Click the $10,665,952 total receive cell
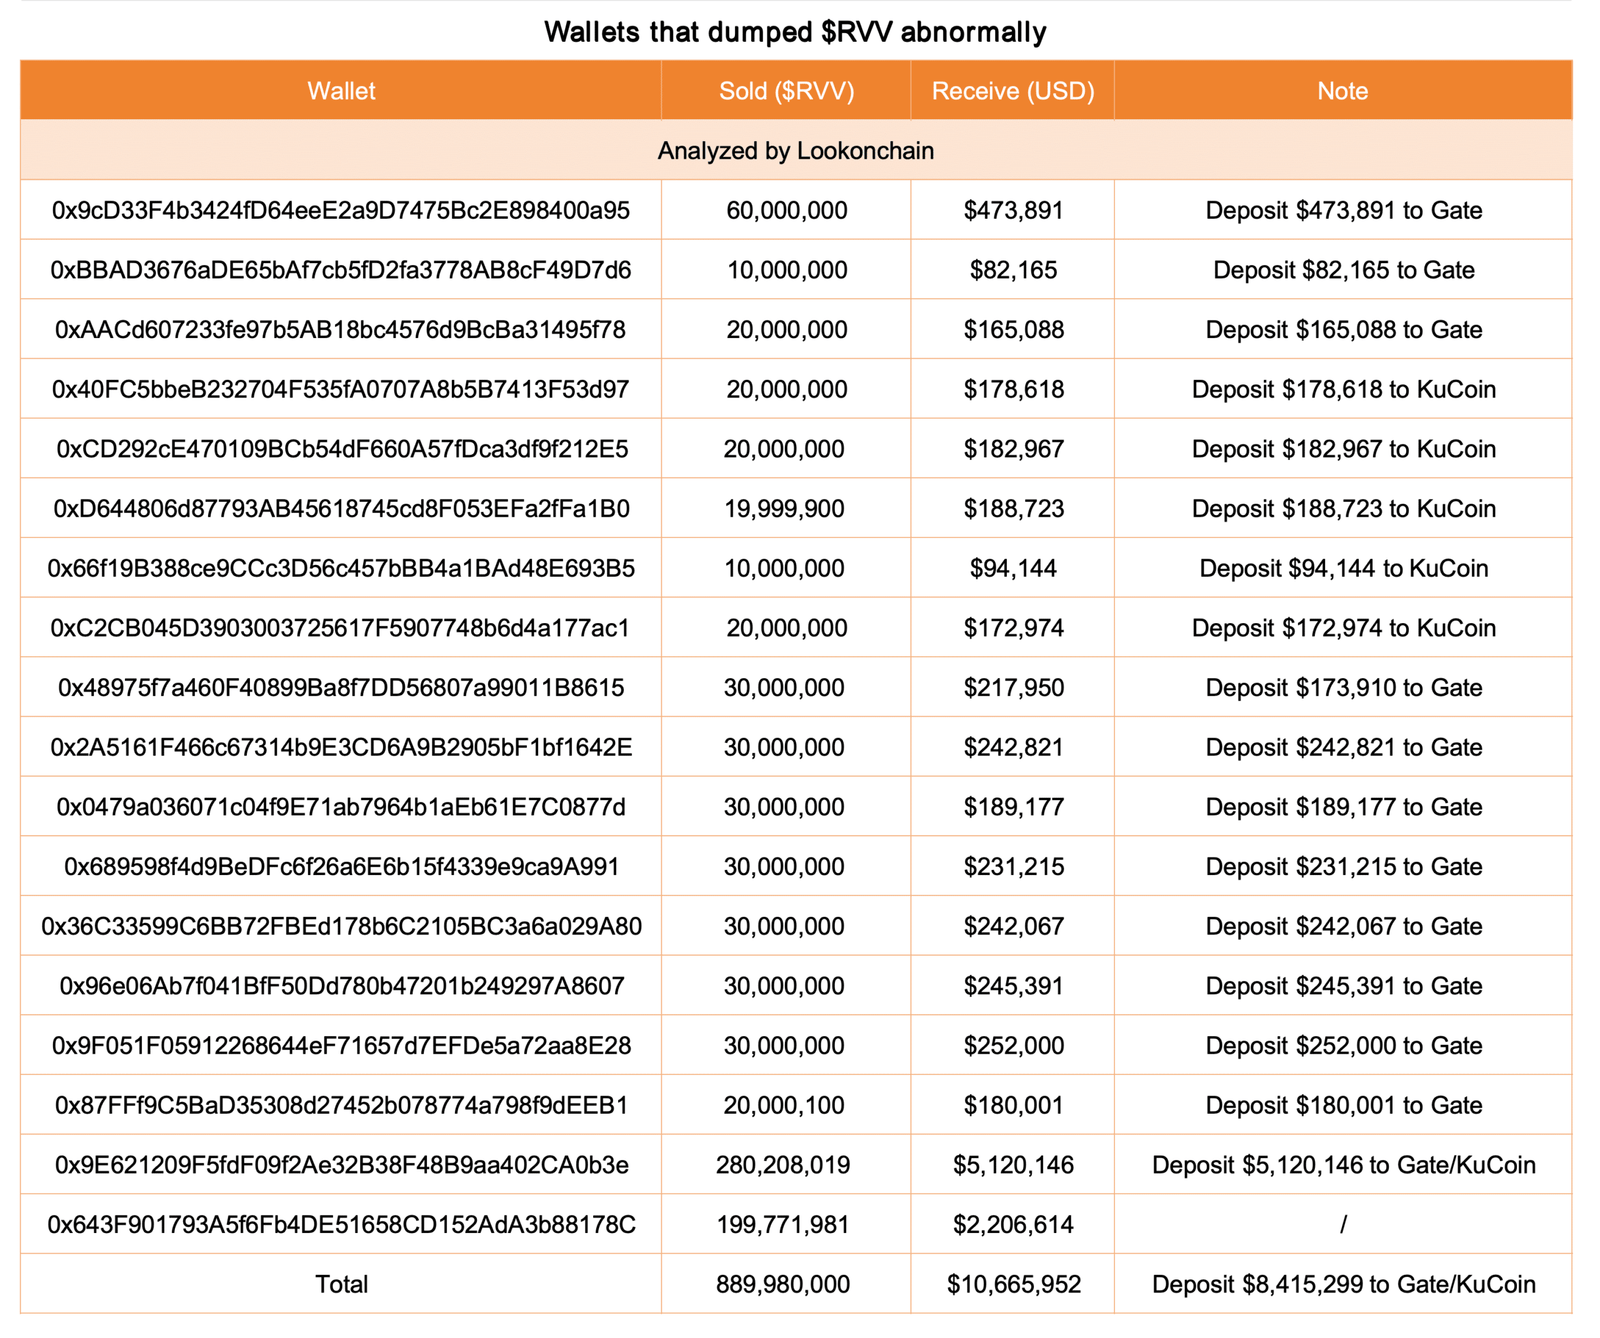Viewport: 1600px width, 1338px height. point(1013,1285)
